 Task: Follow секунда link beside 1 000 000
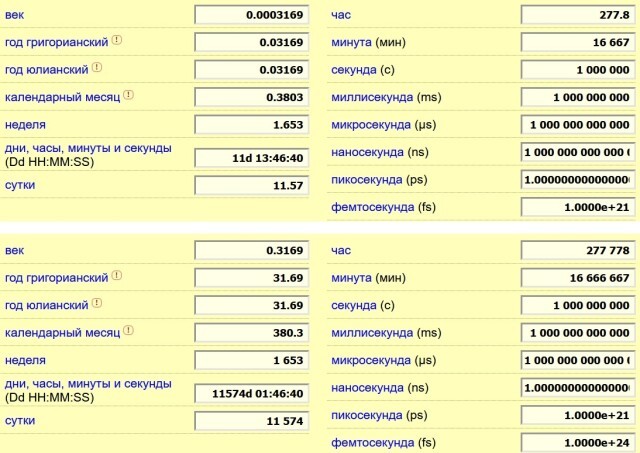click(354, 70)
